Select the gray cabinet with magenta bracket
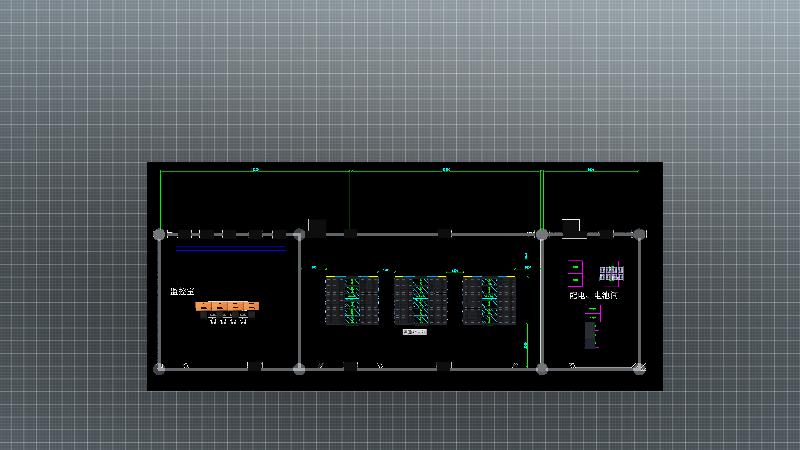This screenshot has width=800, height=450. tap(591, 330)
